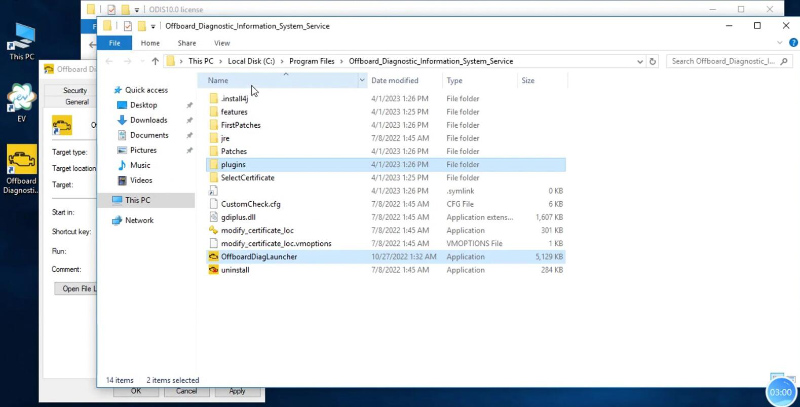Click the uninstall application icon

[214, 270]
